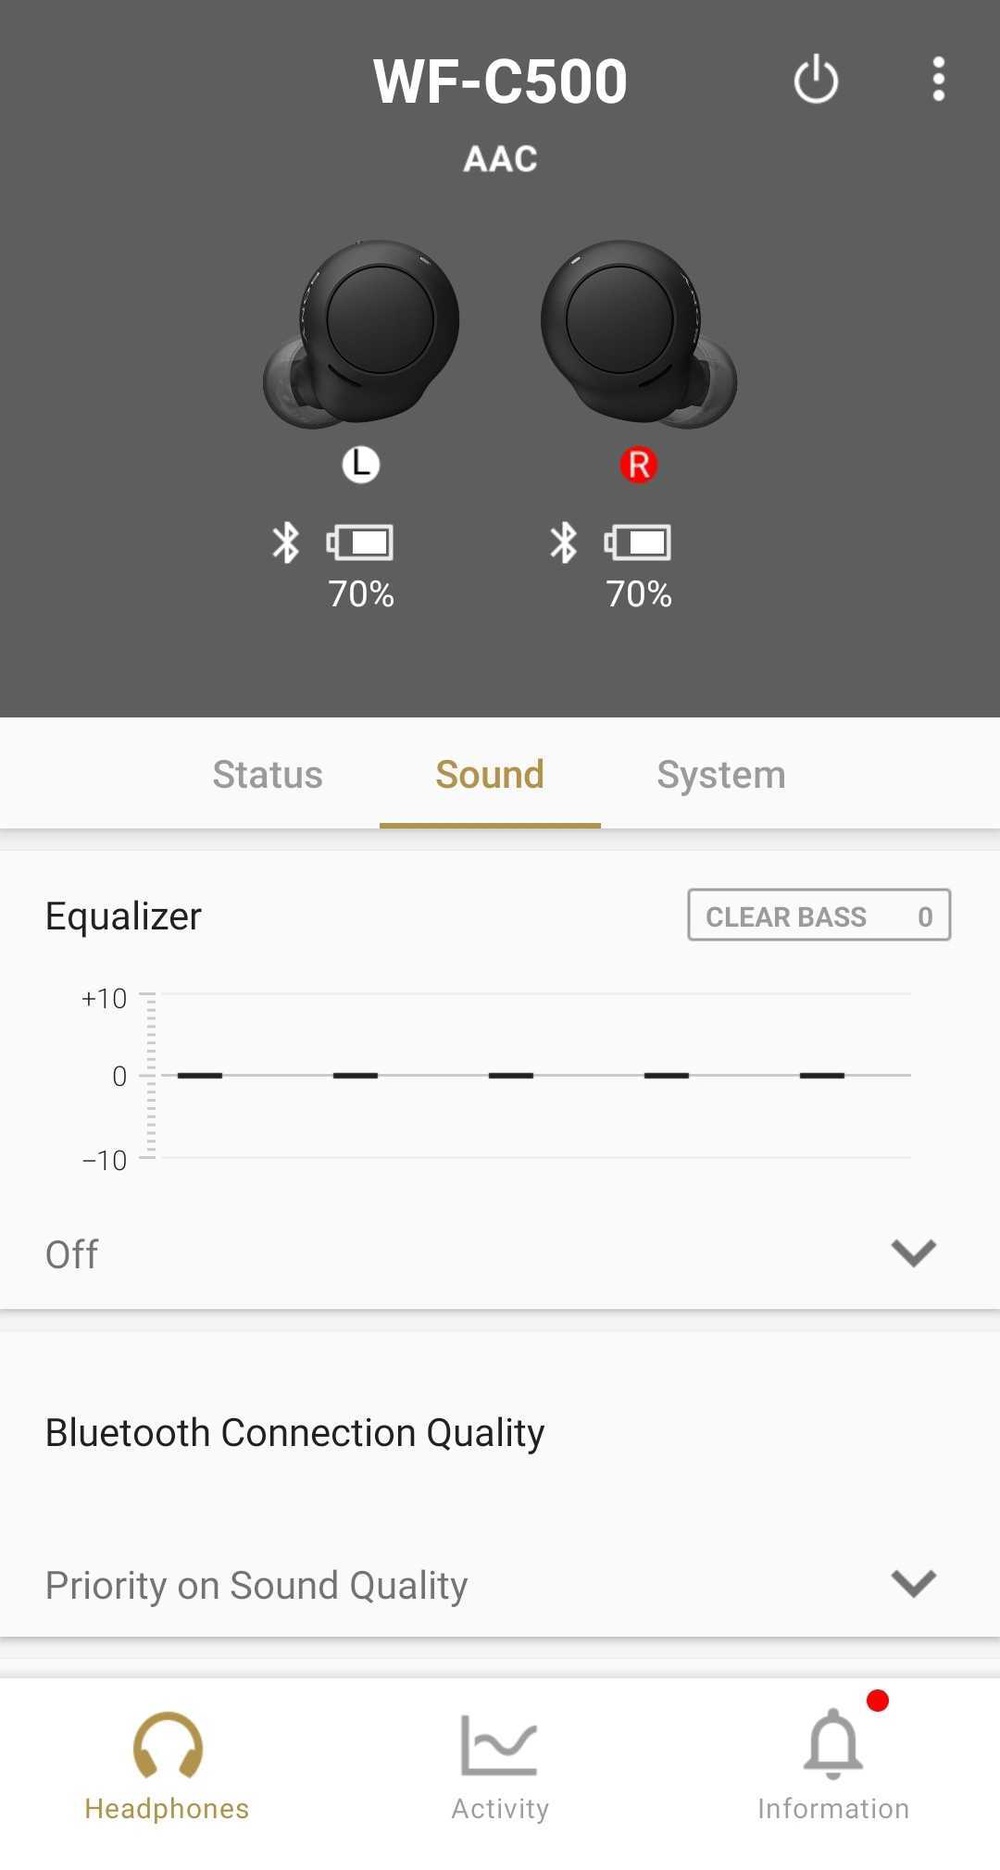Expand the Equalizer preset chevron
The width and height of the screenshot is (1000, 1870).
(913, 1253)
